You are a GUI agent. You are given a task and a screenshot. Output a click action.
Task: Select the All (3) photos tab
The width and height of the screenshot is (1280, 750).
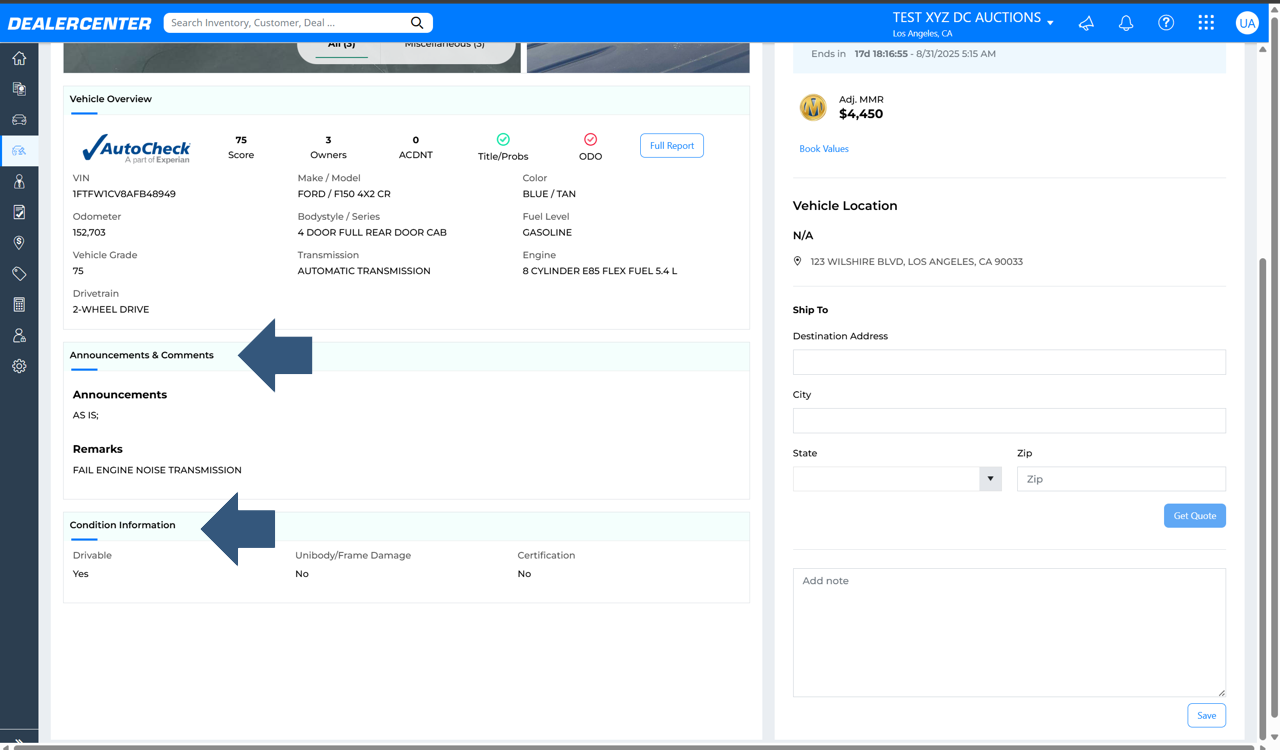point(341,45)
